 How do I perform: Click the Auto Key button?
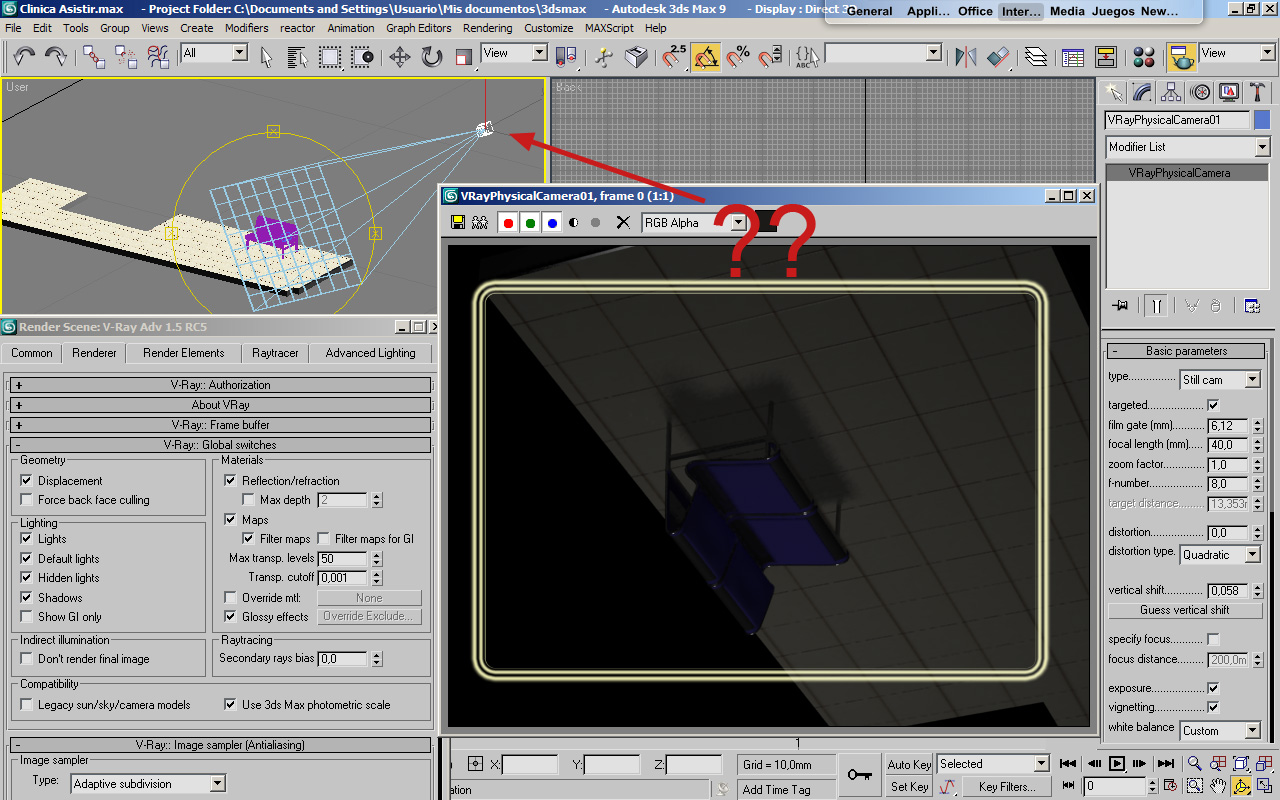909,765
